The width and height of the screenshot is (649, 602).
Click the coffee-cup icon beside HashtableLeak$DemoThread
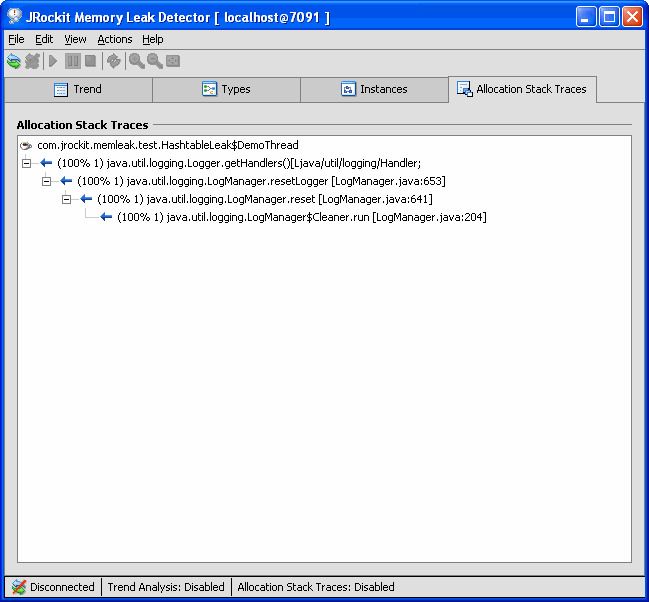(x=26, y=145)
